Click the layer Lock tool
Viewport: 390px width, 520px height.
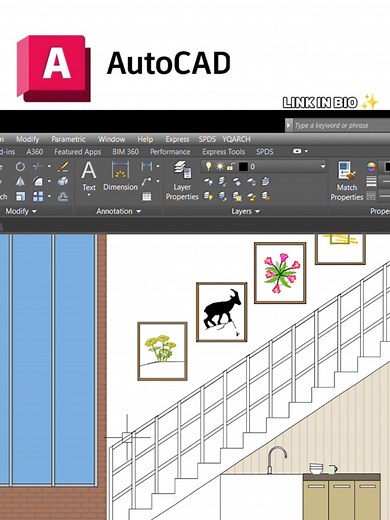point(251,181)
